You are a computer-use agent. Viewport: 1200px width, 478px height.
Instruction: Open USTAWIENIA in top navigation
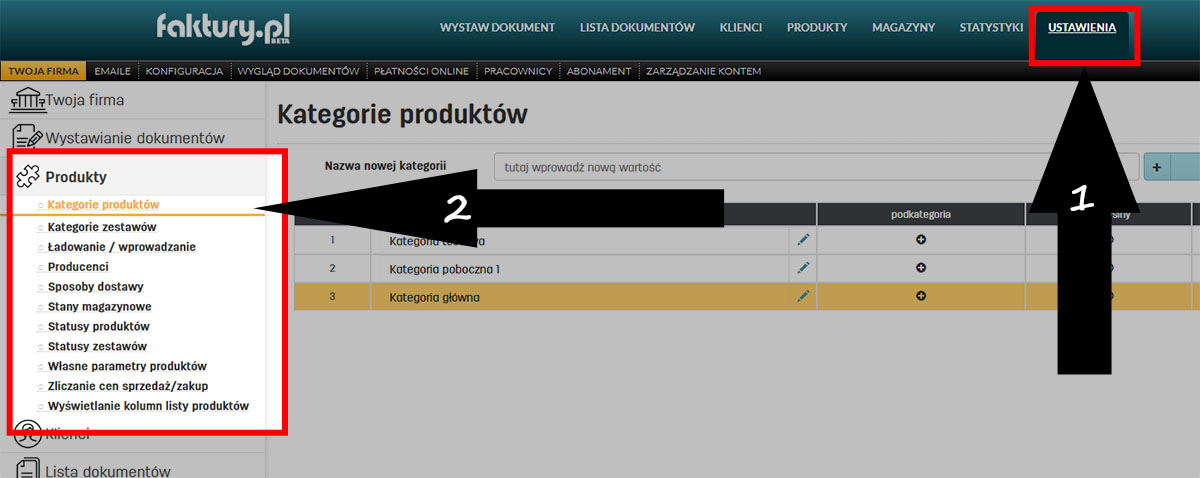(x=1082, y=27)
